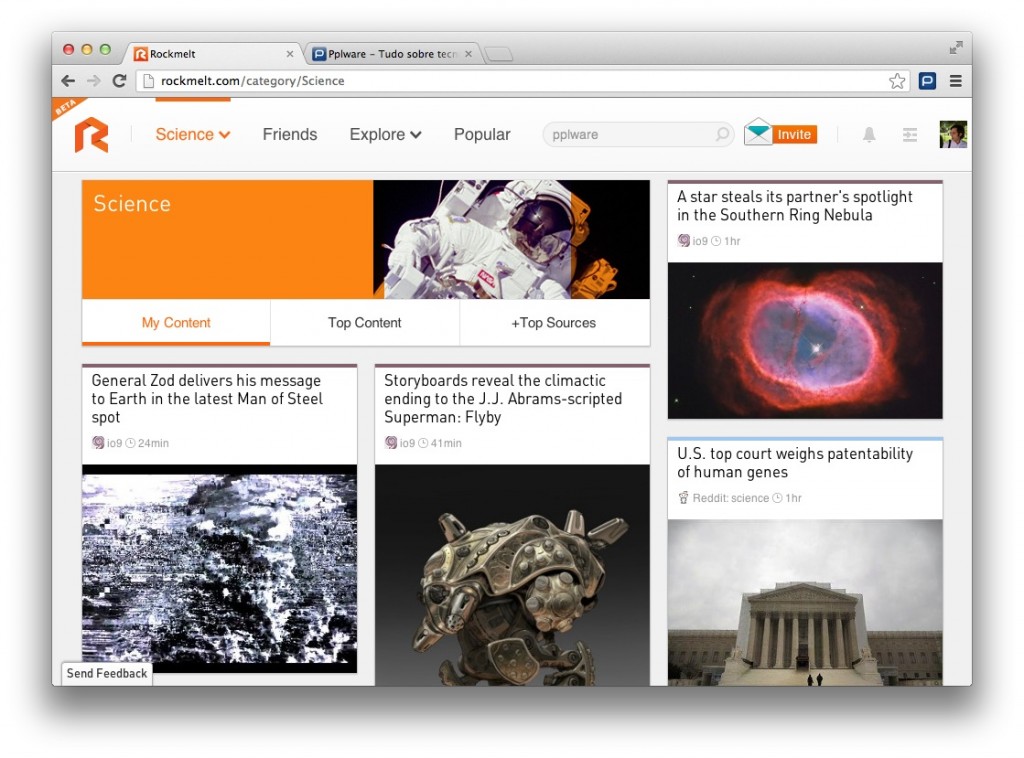The image size is (1024, 758).
Task: Open the Chrome hamburger menu
Action: 955,81
